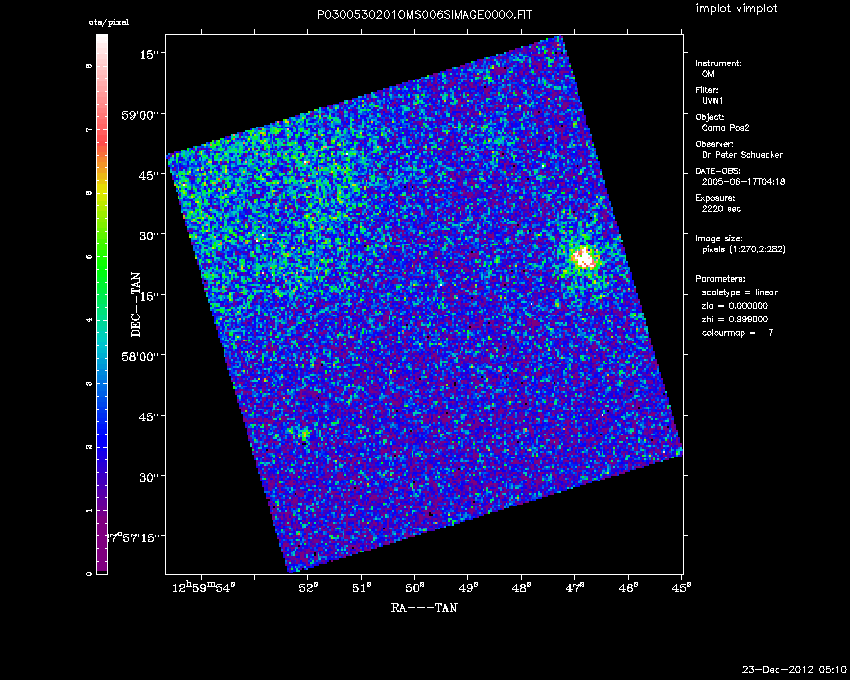Click the DATE-OBS timestamp value
850x680 pixels.
pos(742,182)
